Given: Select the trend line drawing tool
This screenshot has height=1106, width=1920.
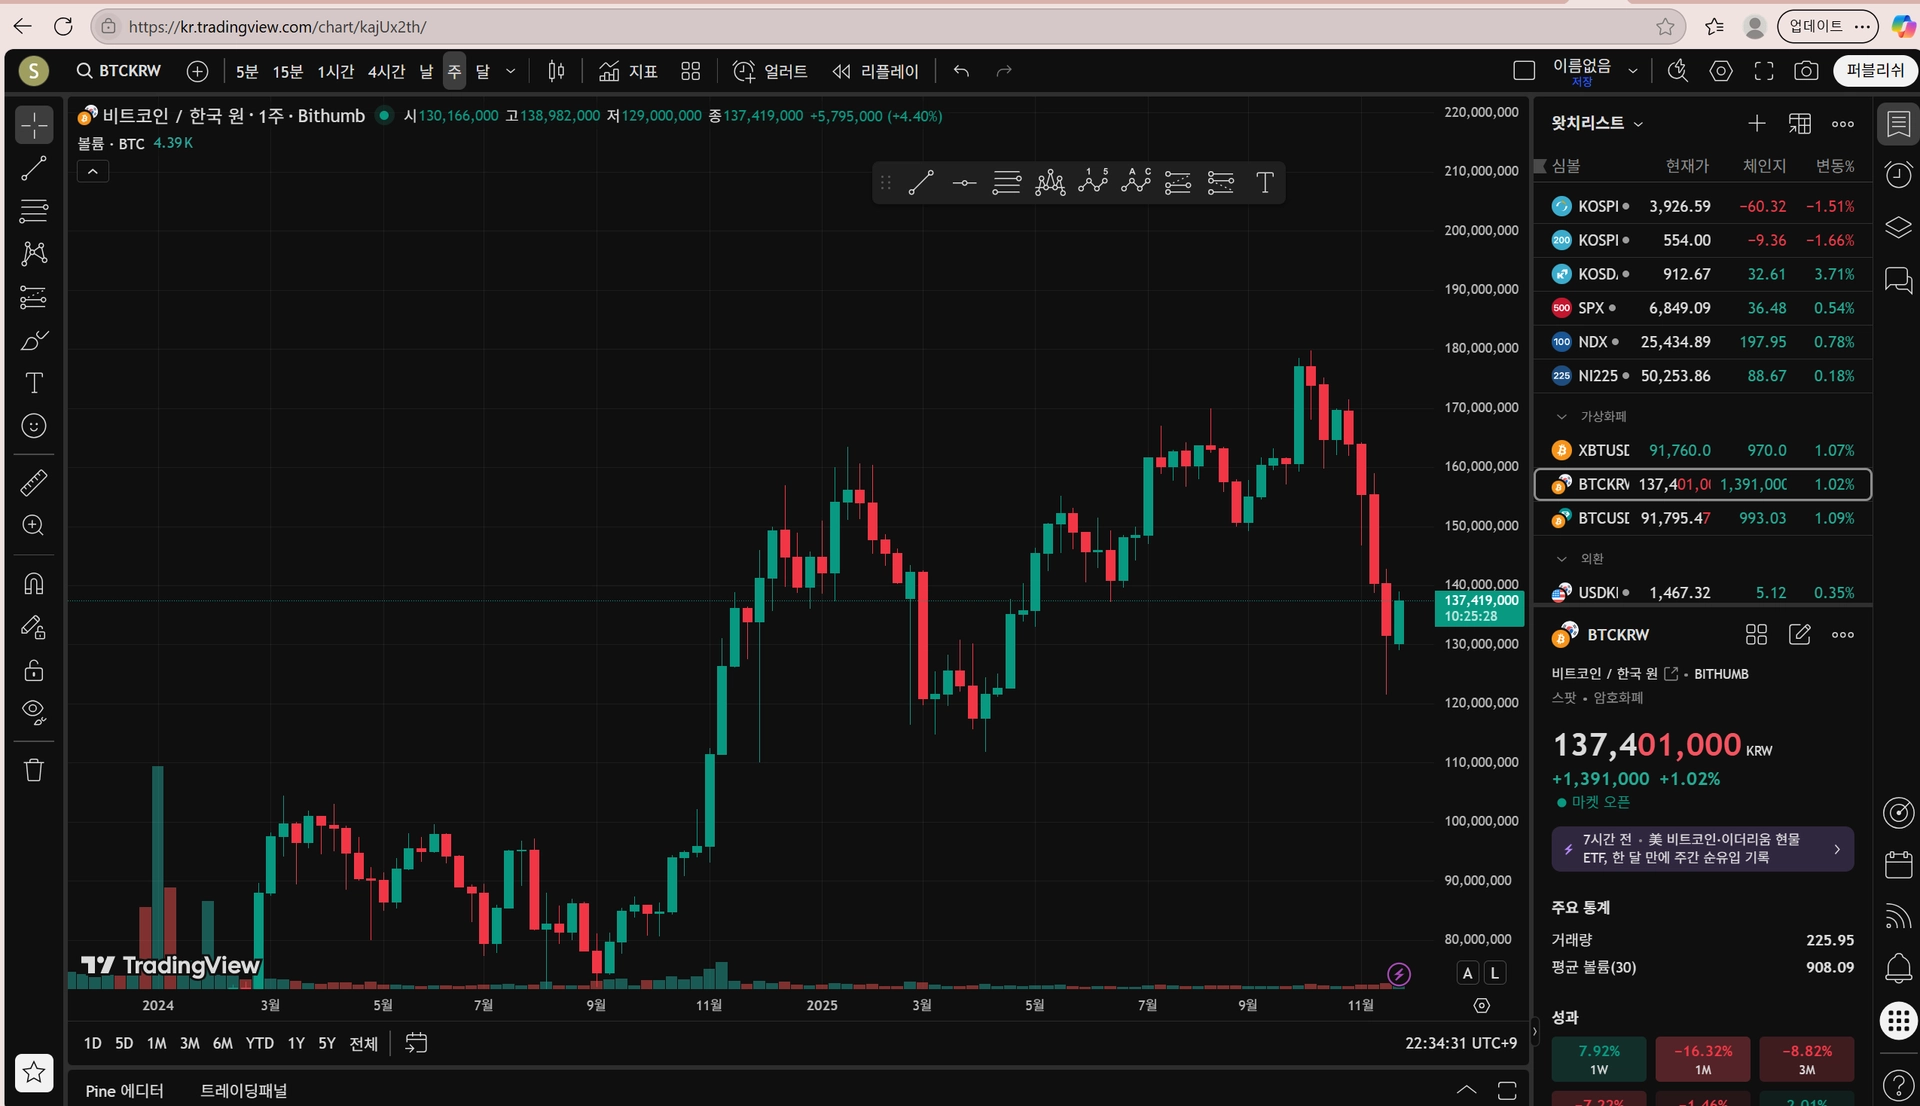Looking at the screenshot, I should [34, 168].
